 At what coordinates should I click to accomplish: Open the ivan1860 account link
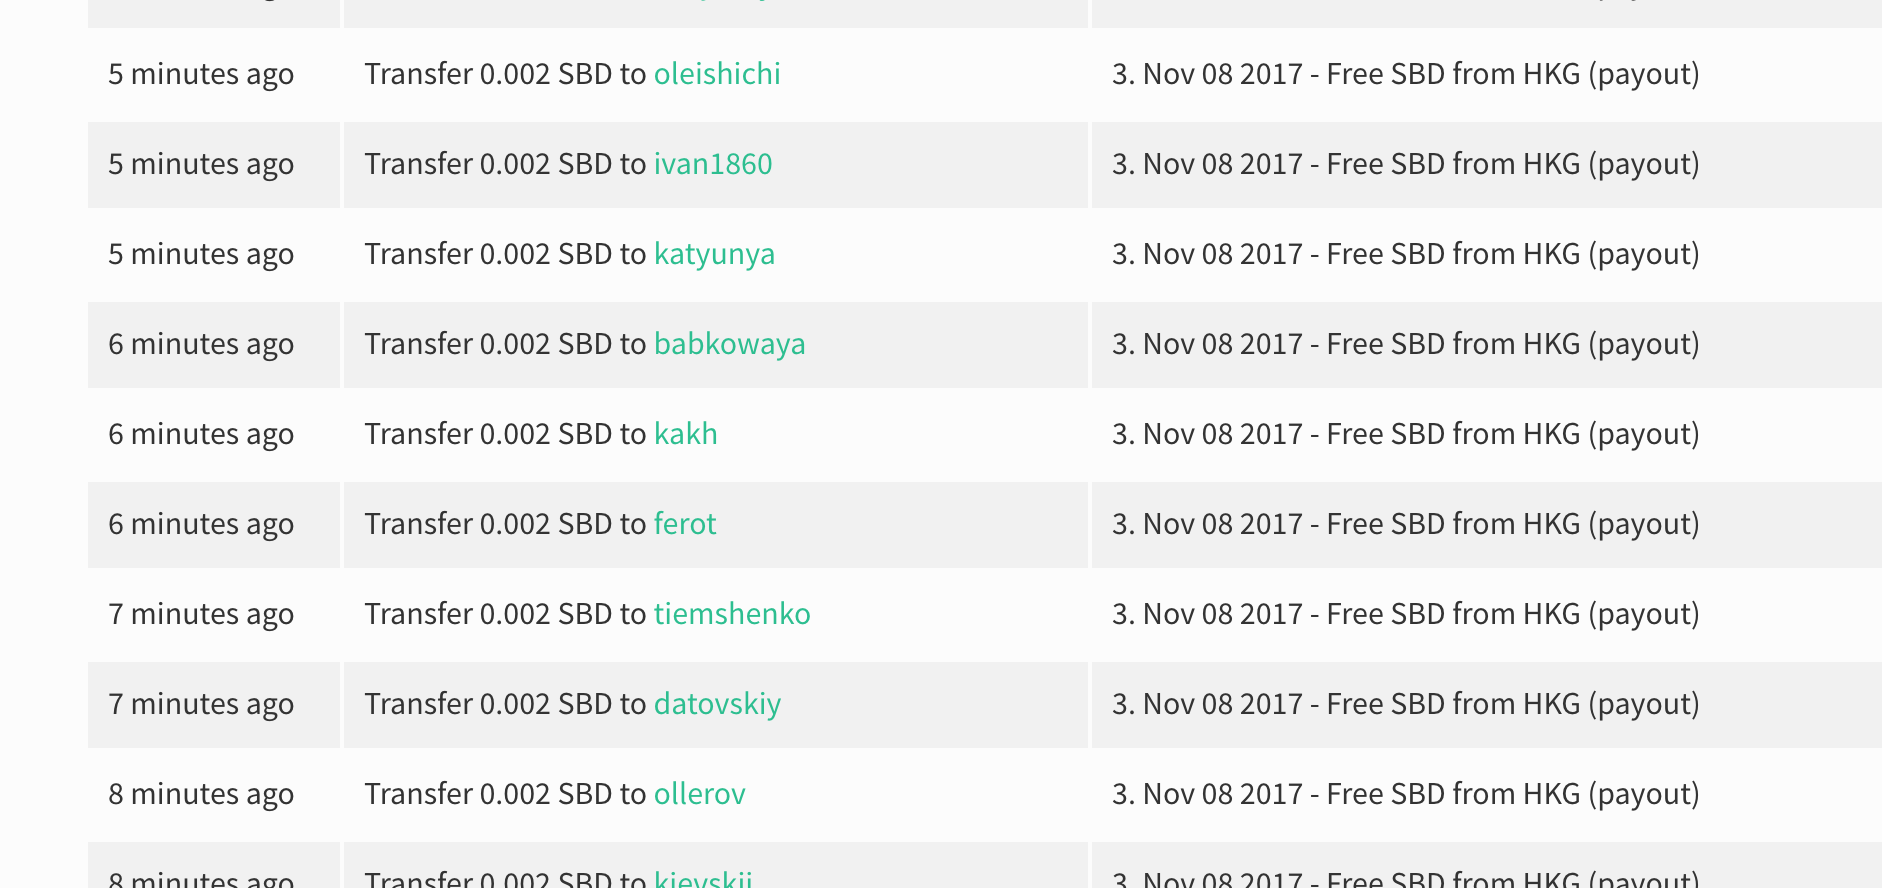point(713,164)
